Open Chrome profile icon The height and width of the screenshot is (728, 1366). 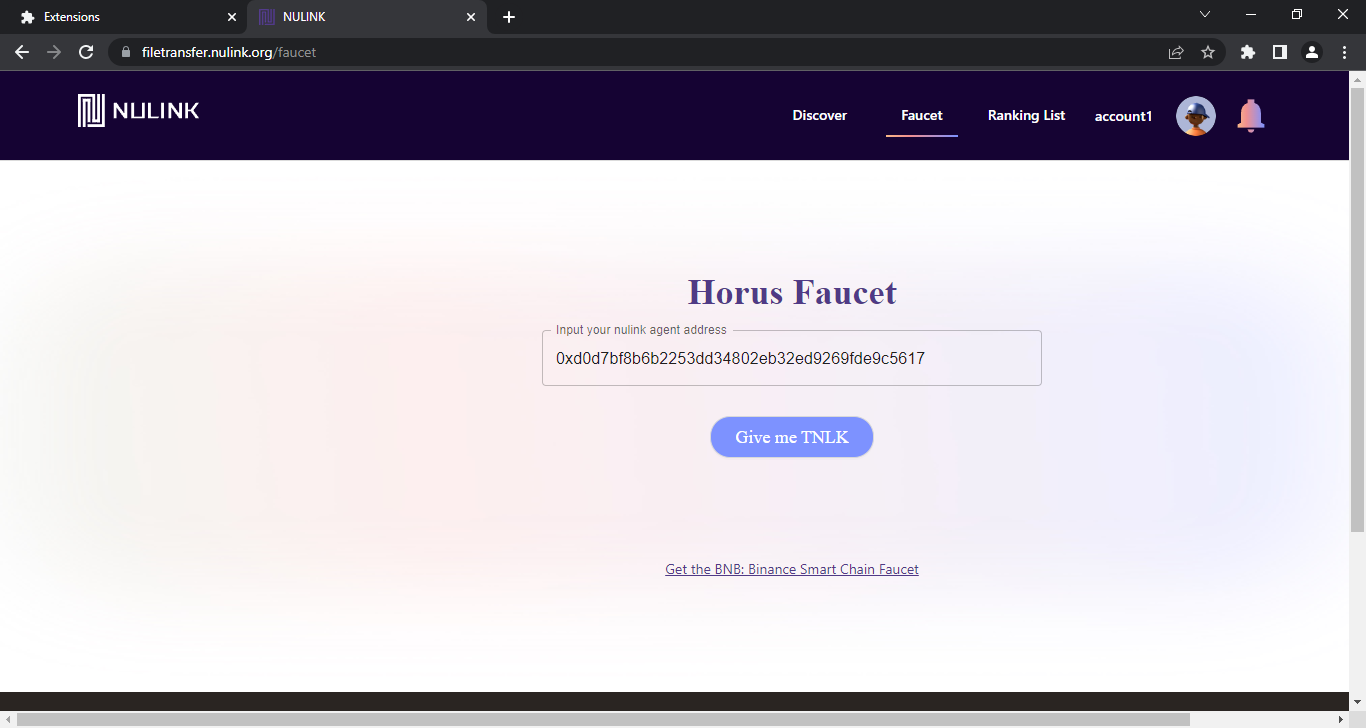point(1311,52)
